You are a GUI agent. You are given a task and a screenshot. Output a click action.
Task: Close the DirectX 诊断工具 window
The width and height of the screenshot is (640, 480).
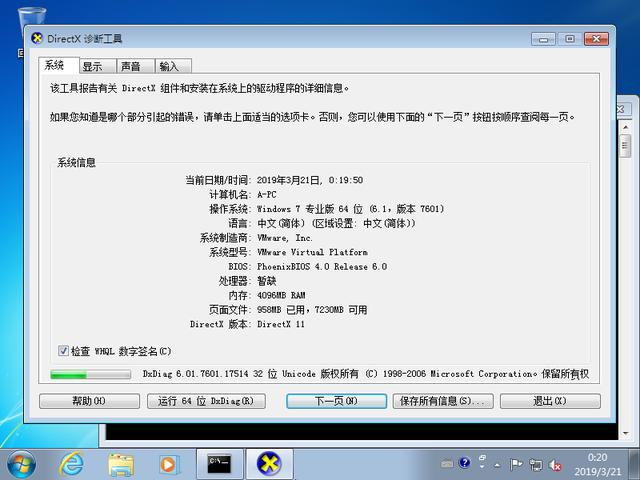596,39
